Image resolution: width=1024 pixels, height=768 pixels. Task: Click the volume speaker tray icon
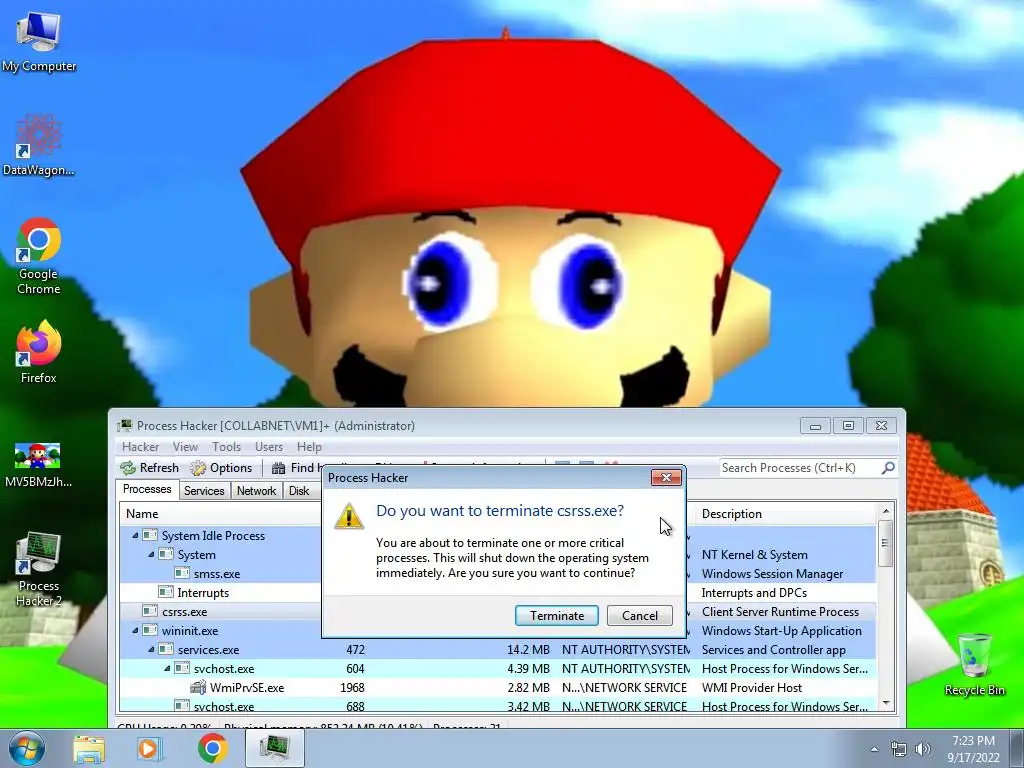[923, 749]
